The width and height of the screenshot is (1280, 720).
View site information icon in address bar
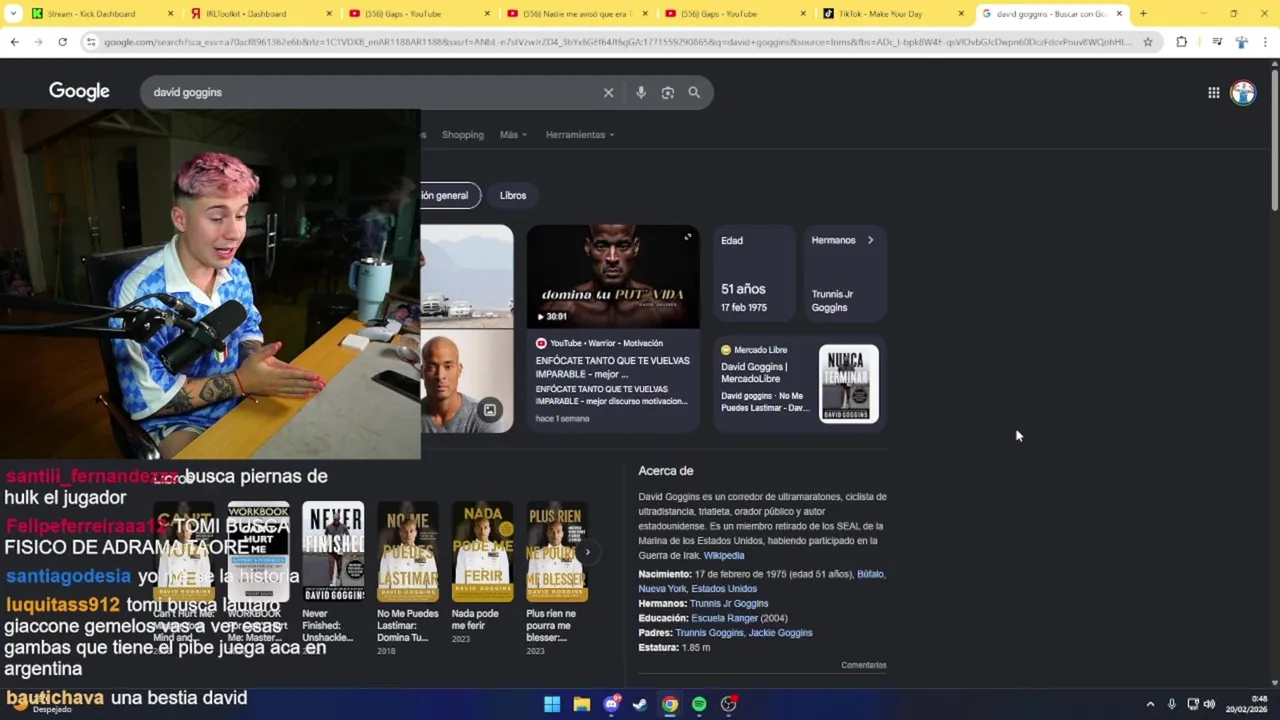(91, 42)
